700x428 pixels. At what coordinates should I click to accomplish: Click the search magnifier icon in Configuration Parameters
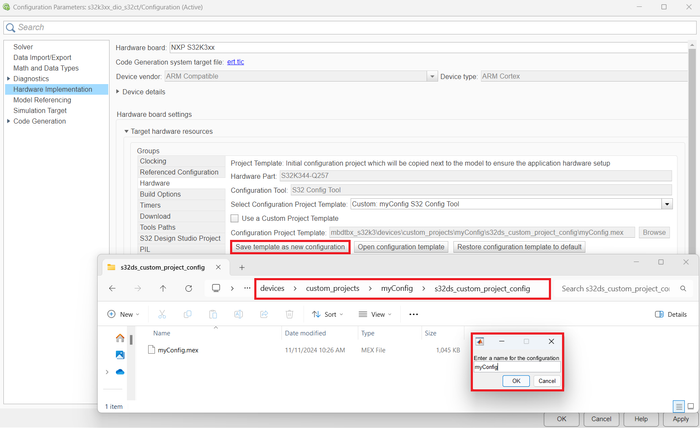pyautogui.click(x=10, y=28)
